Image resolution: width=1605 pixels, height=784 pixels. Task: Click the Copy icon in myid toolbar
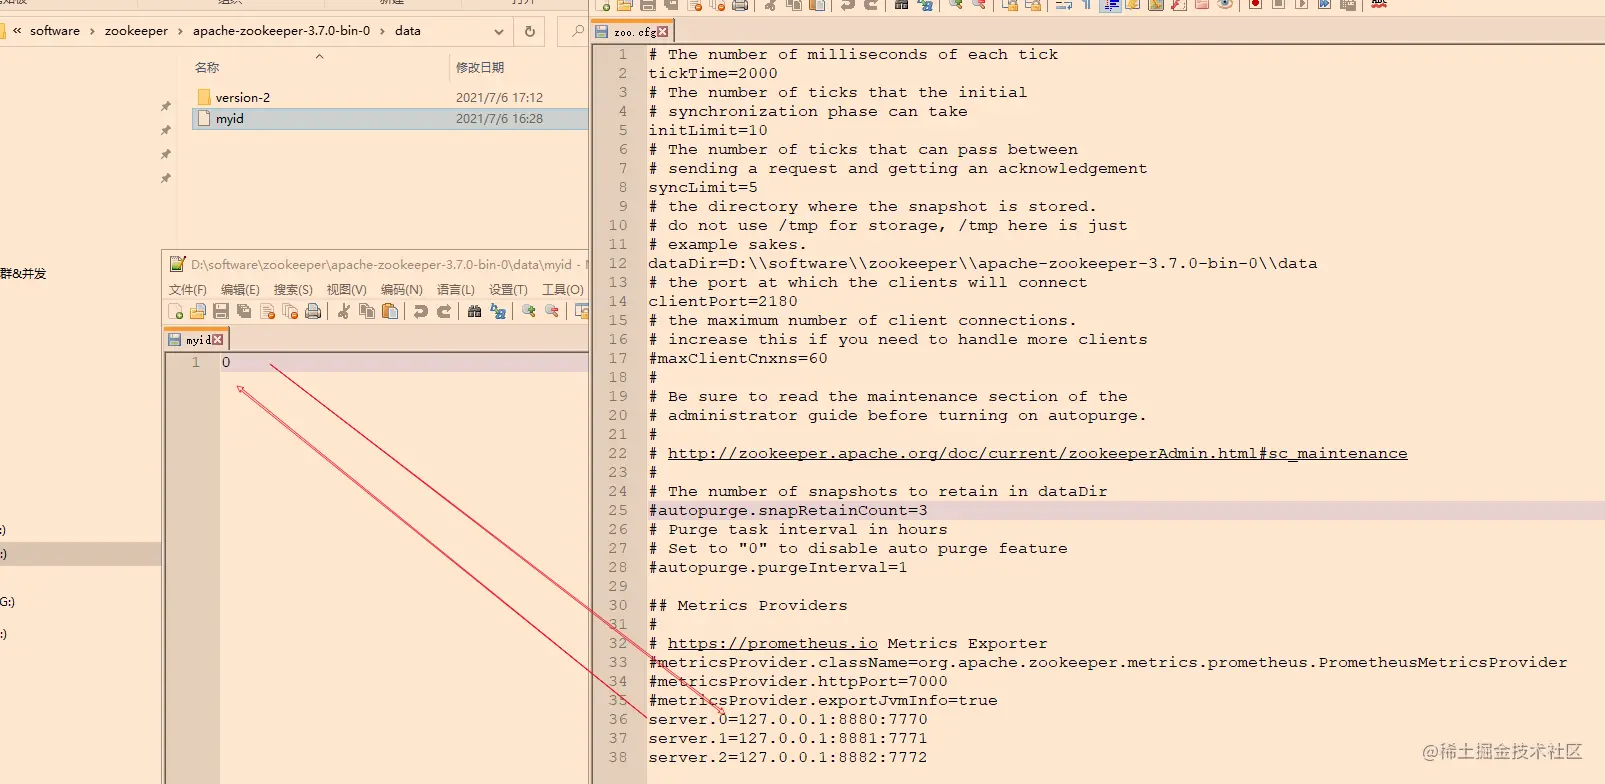click(367, 312)
